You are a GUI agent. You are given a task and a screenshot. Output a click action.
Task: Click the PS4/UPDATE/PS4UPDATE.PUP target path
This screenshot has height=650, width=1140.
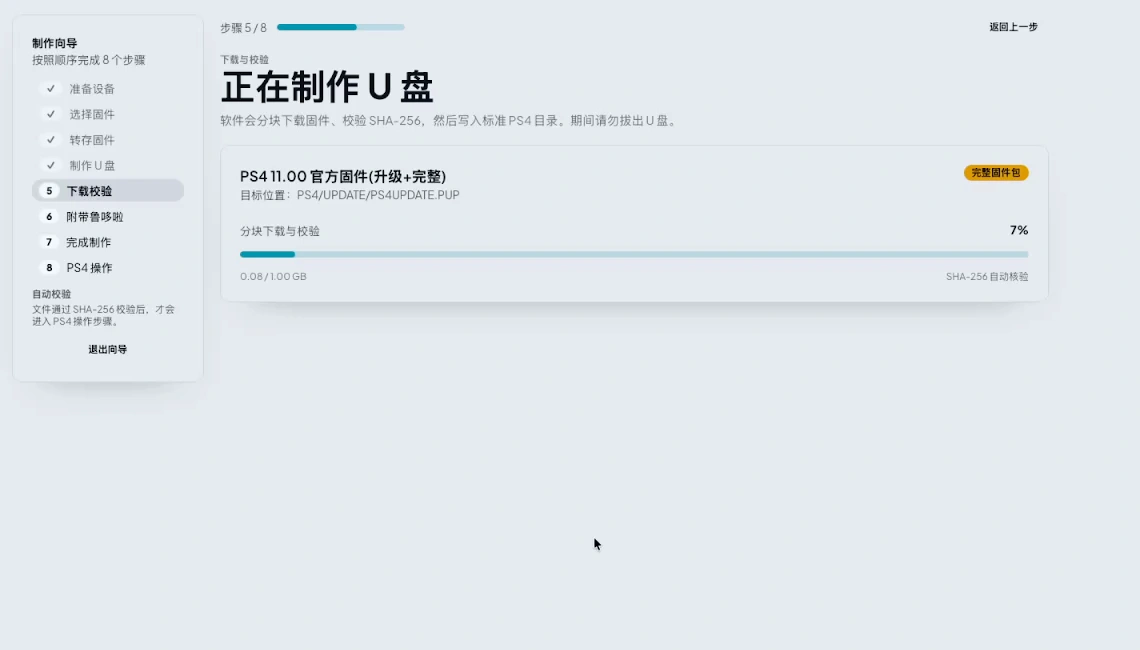pyautogui.click(x=378, y=195)
